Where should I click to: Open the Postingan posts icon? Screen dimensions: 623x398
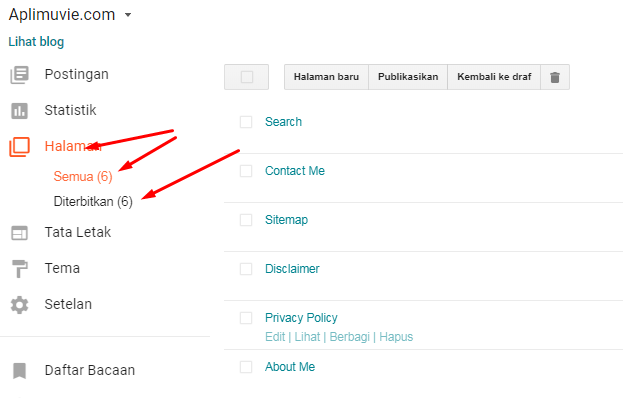[x=19, y=75]
